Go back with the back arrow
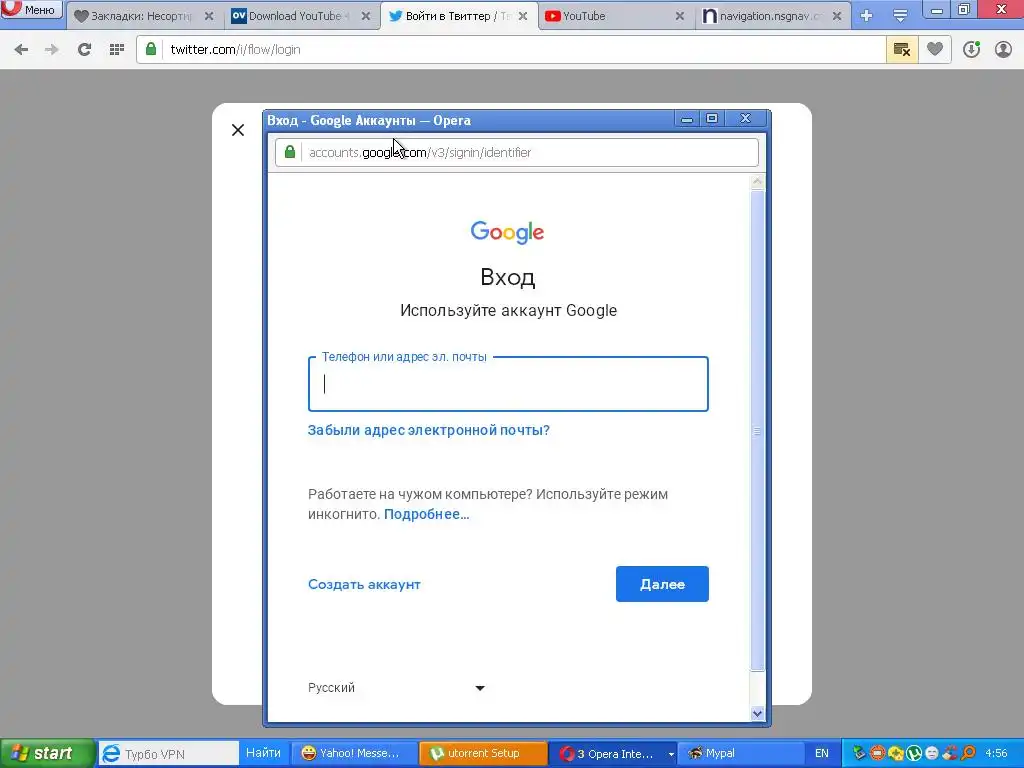 click(21, 50)
